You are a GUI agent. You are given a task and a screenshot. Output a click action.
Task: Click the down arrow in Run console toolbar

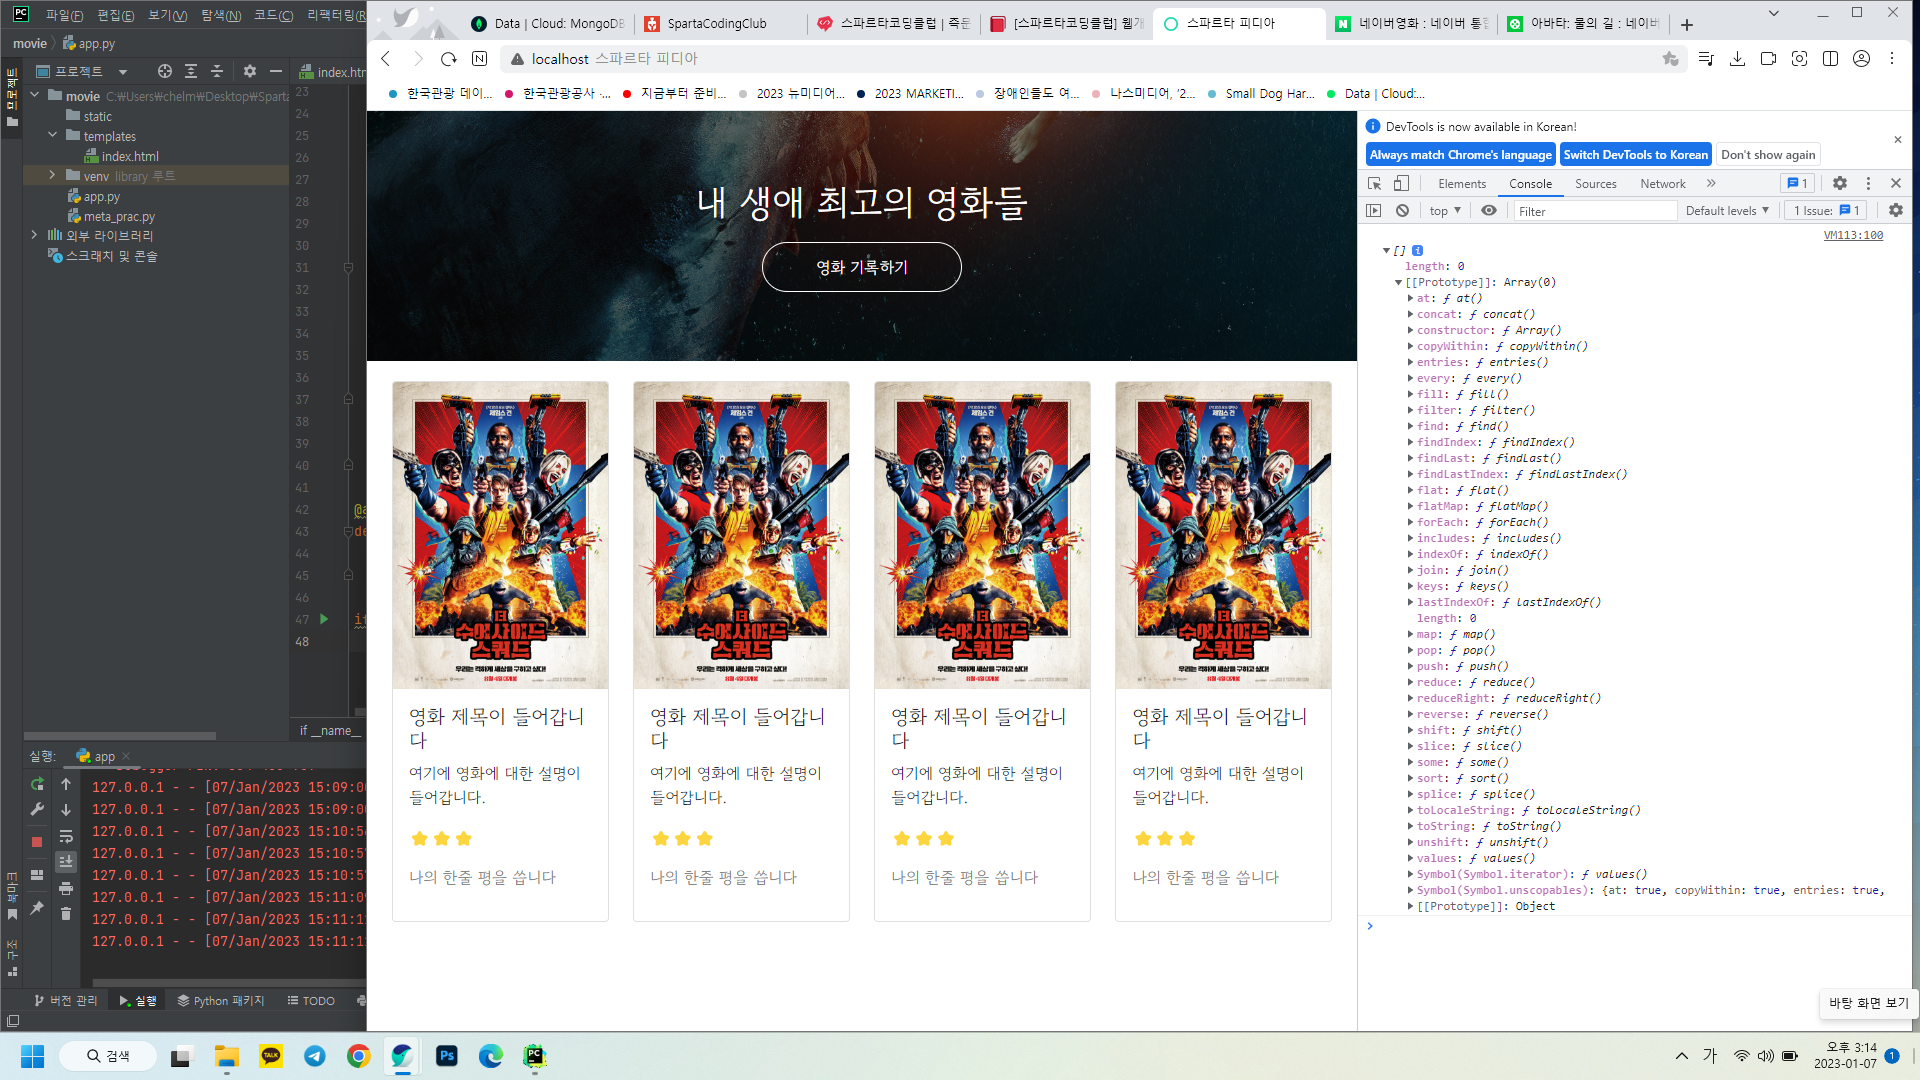pos(66,809)
